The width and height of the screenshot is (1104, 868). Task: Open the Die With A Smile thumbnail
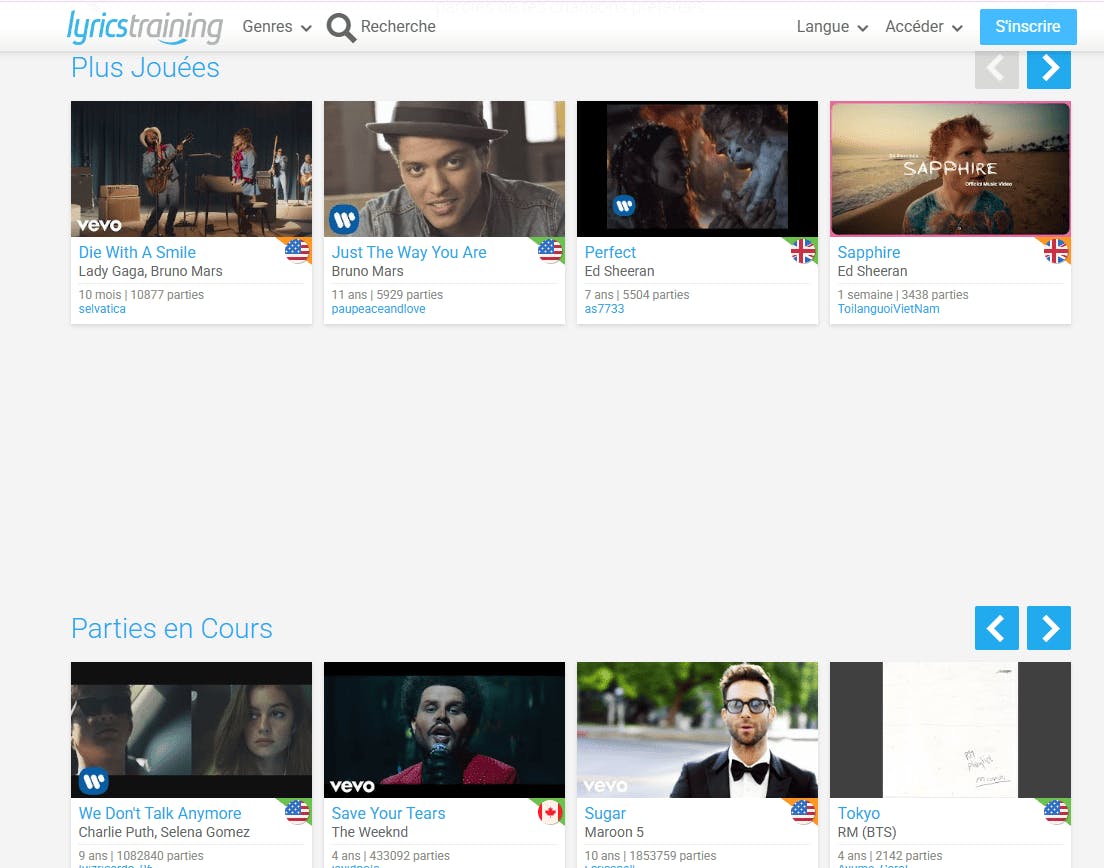click(192, 169)
